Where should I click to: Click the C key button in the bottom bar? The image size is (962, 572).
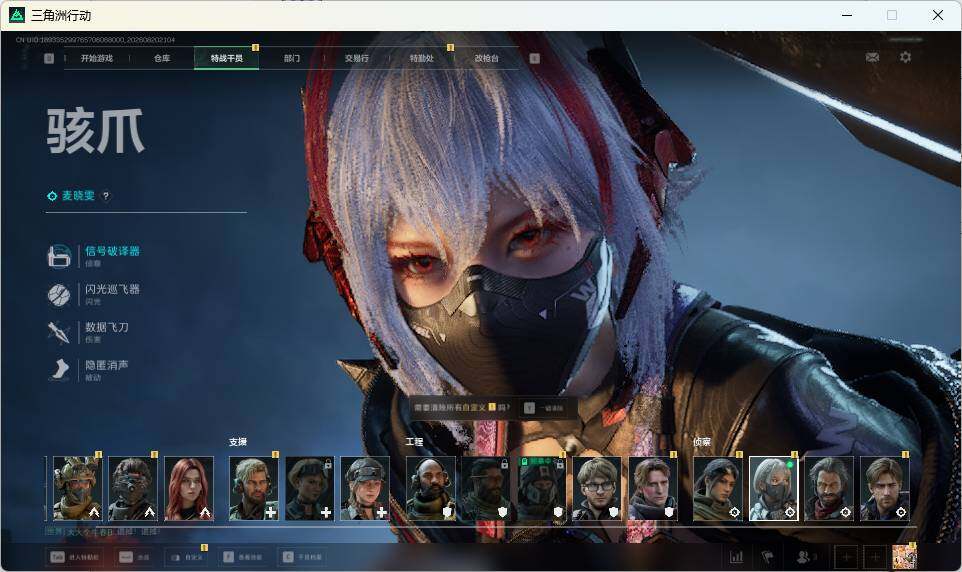coord(301,557)
